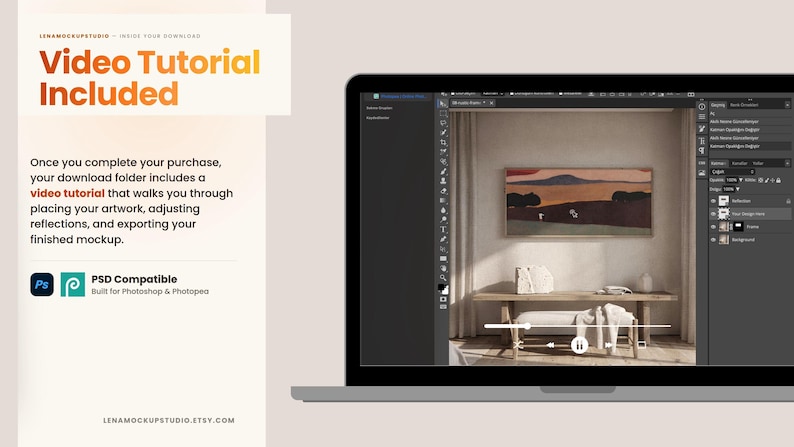Open the Fill 100% dropdown arrow

[738, 189]
